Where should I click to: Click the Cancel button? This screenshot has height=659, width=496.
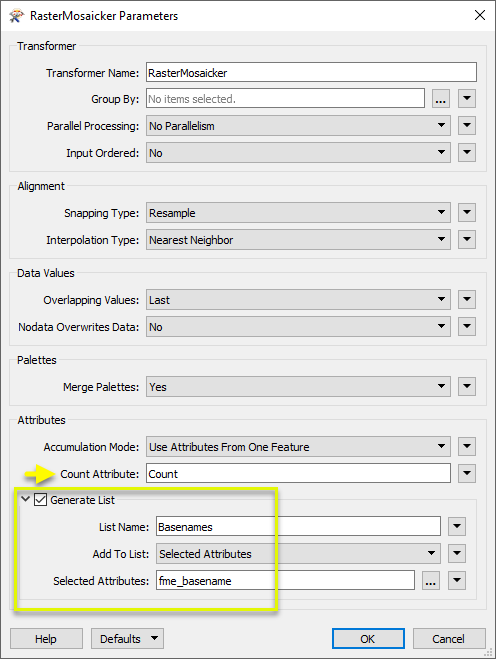coord(449,639)
